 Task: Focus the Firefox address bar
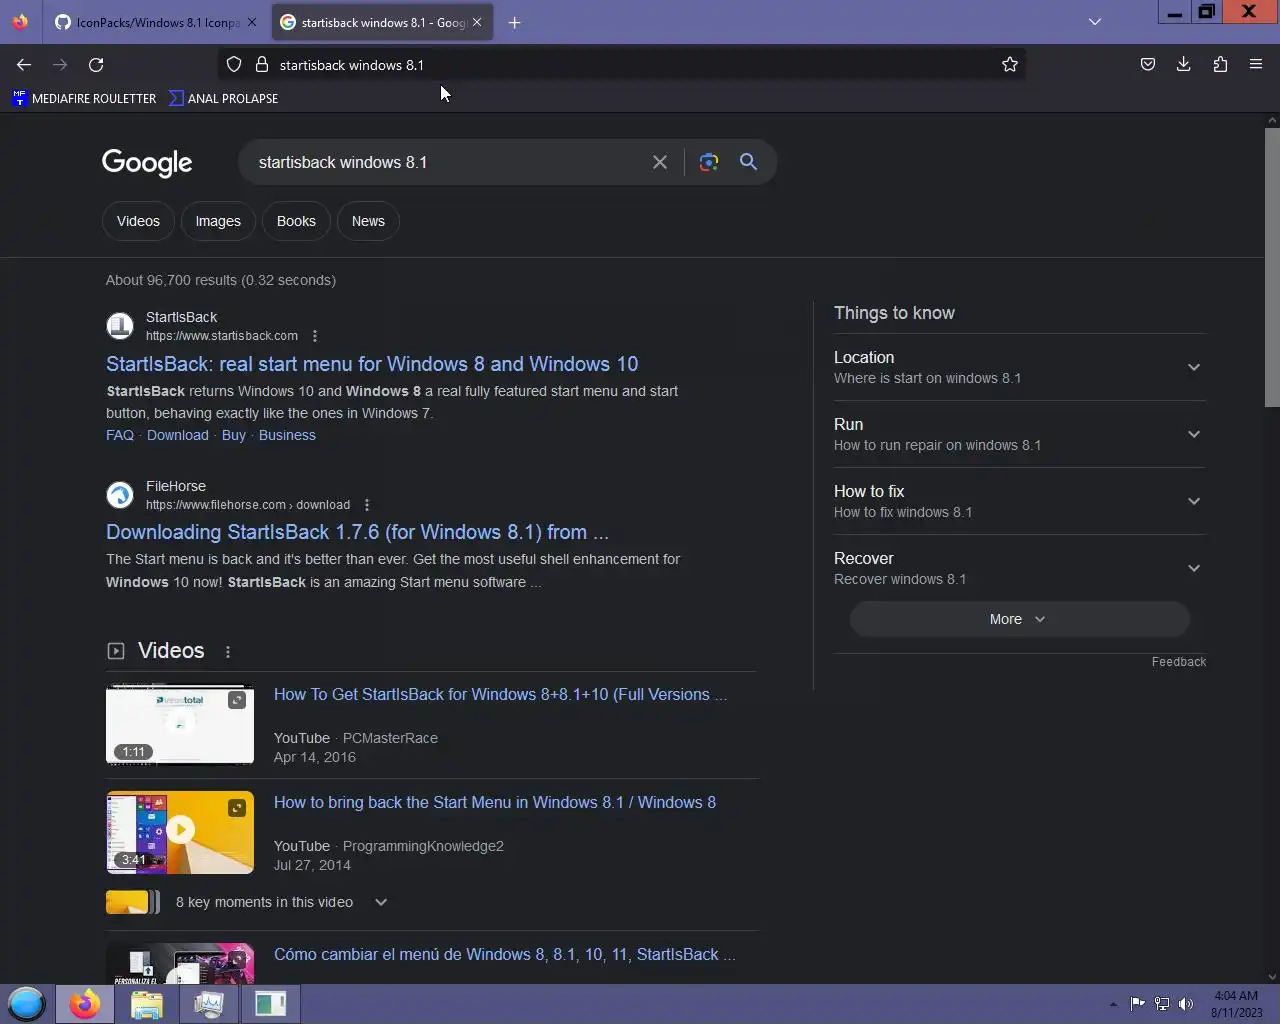point(620,65)
